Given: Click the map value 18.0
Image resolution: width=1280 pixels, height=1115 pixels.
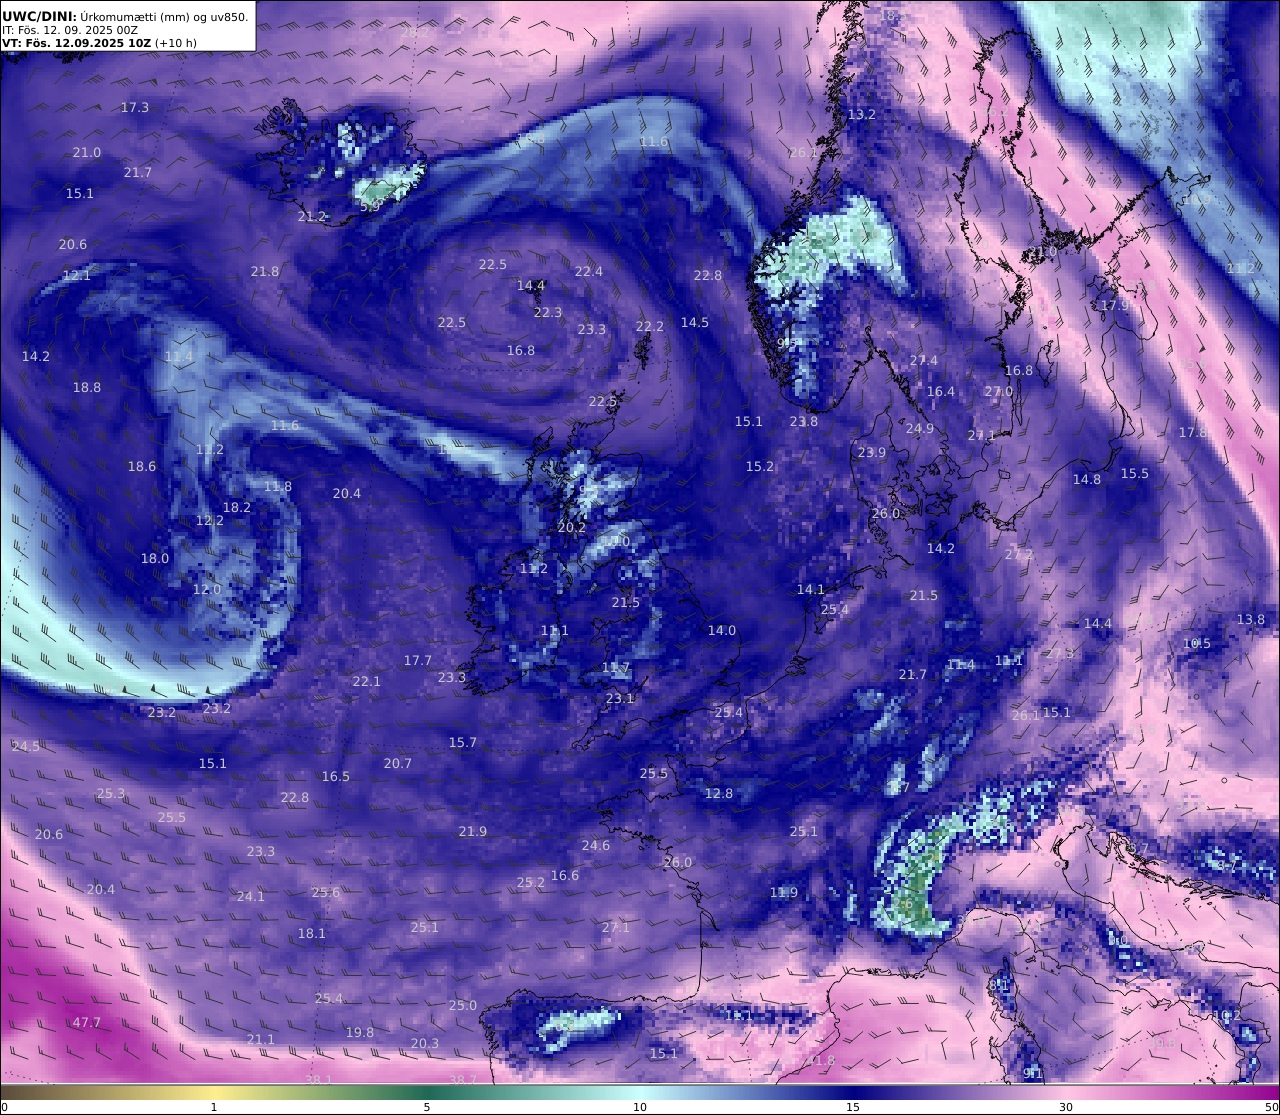Looking at the screenshot, I should pos(155,558).
